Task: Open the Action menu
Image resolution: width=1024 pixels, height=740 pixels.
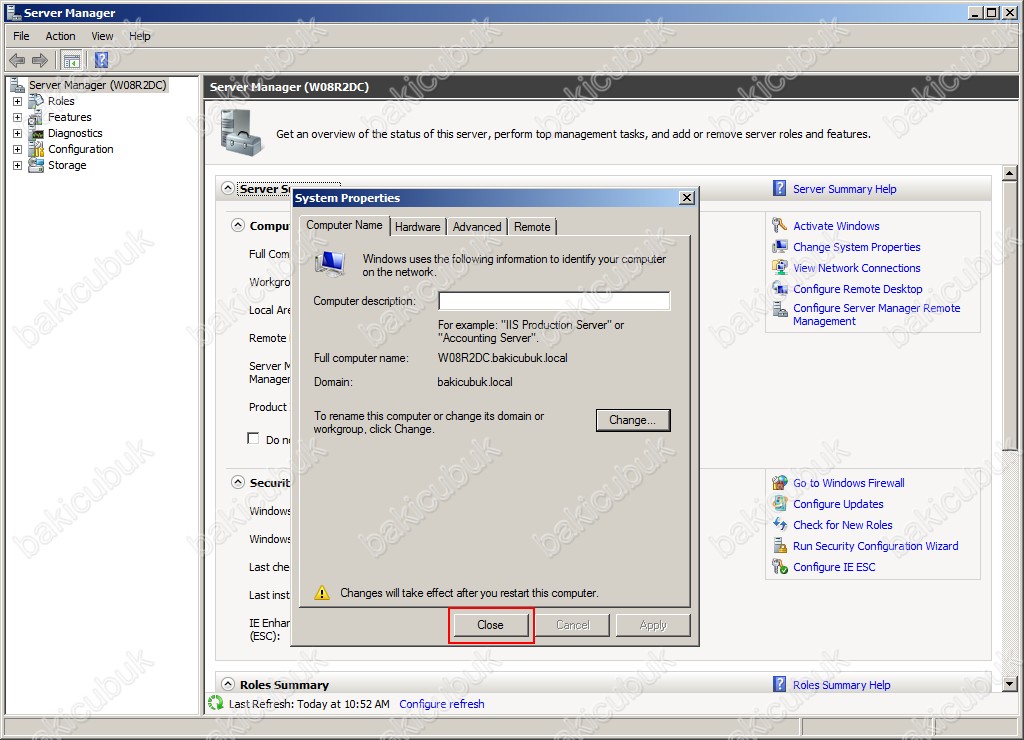Action: click(60, 36)
